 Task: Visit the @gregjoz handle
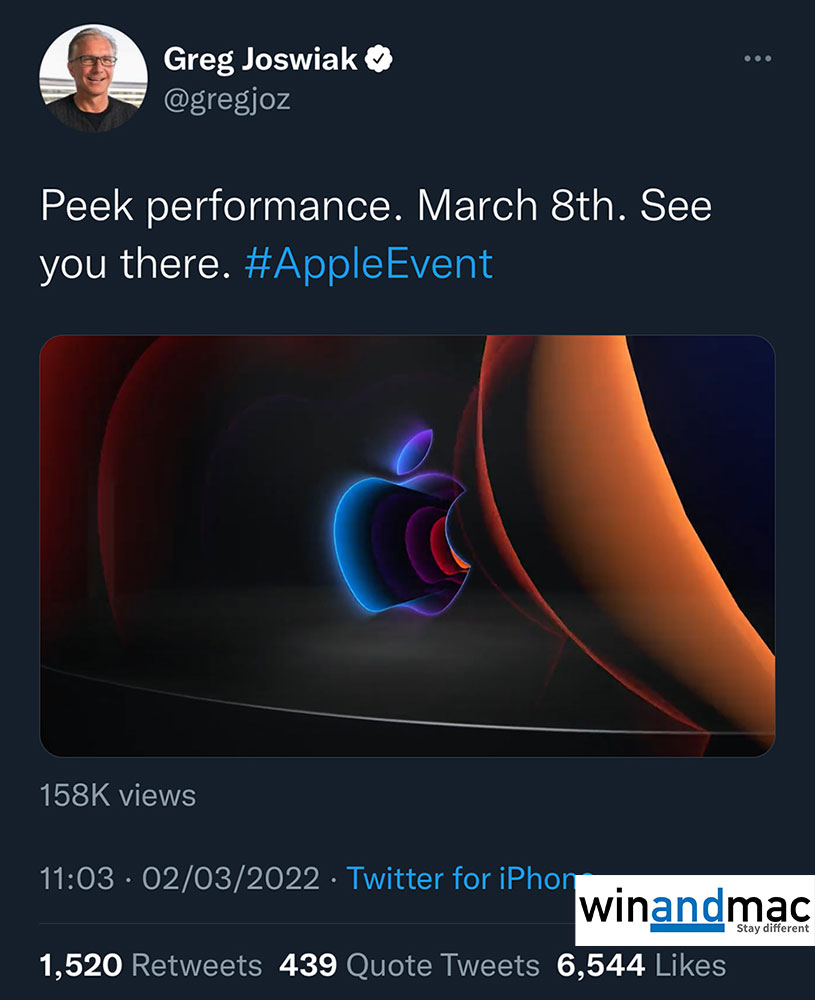227,100
